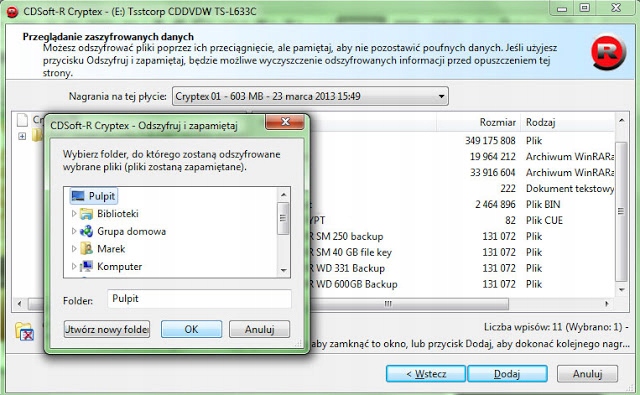The height and width of the screenshot is (395, 640).
Task: Select the row sized 33 916 604
Action: coord(461,173)
